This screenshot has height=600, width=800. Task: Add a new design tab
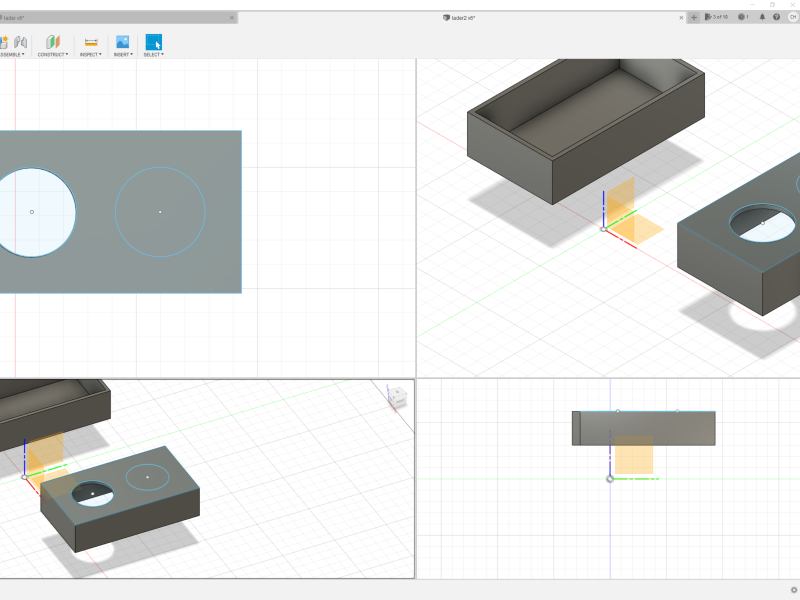694,17
